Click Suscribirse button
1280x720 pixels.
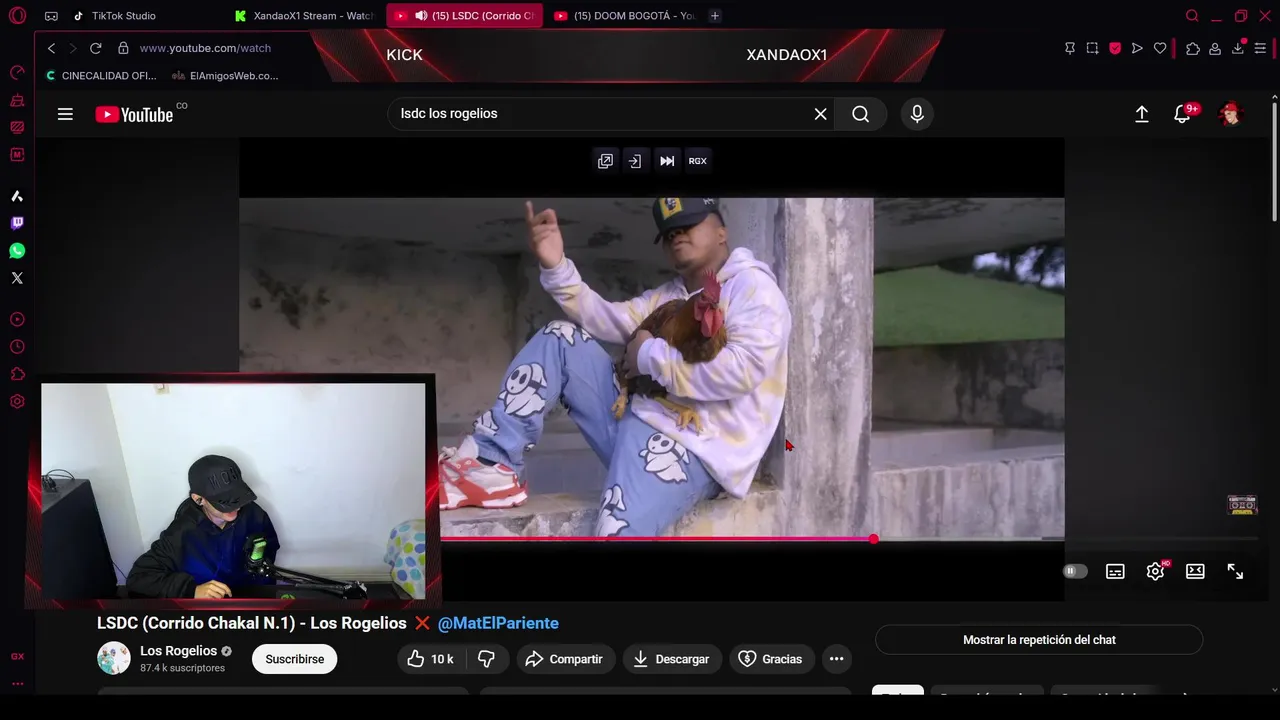(x=295, y=659)
